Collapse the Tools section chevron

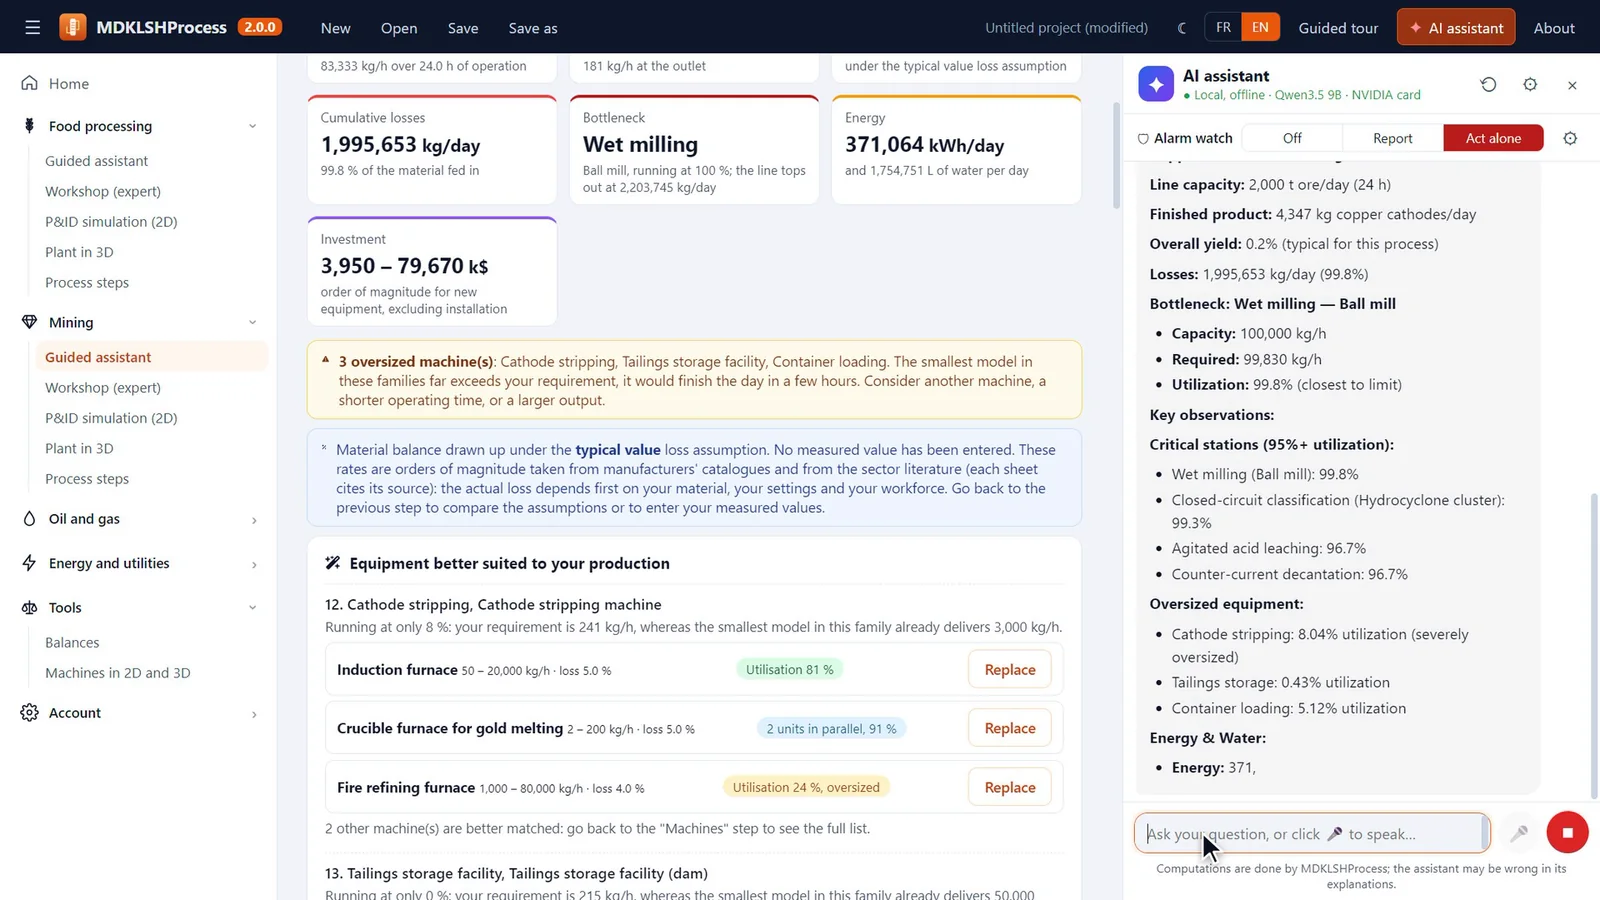coord(253,607)
